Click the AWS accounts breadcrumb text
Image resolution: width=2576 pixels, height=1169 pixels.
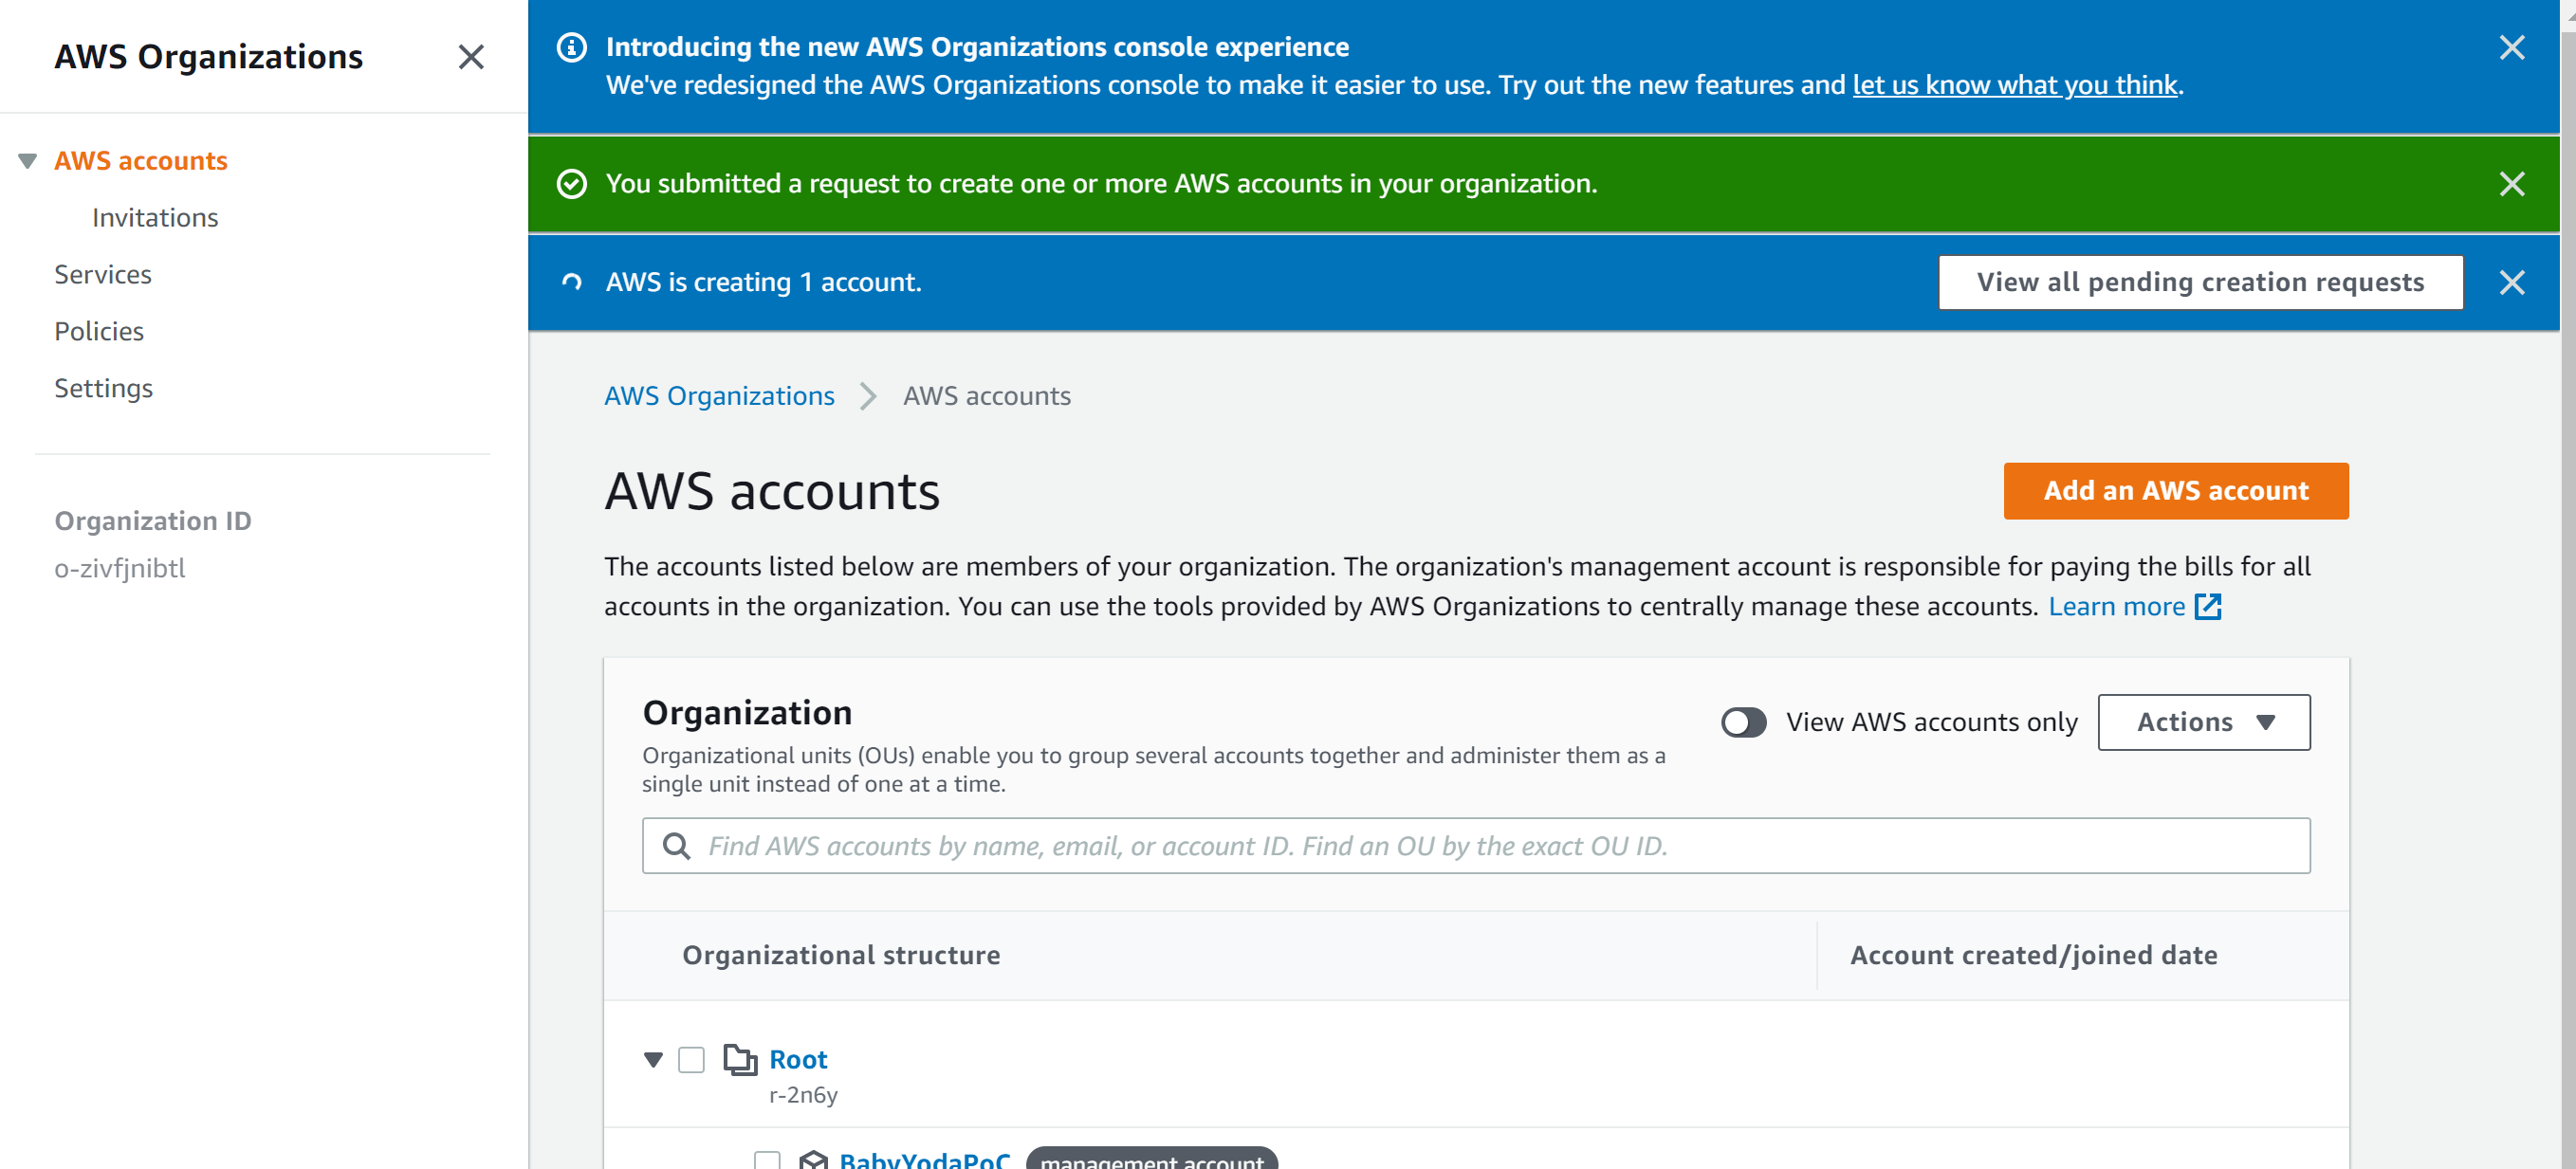coord(987,396)
